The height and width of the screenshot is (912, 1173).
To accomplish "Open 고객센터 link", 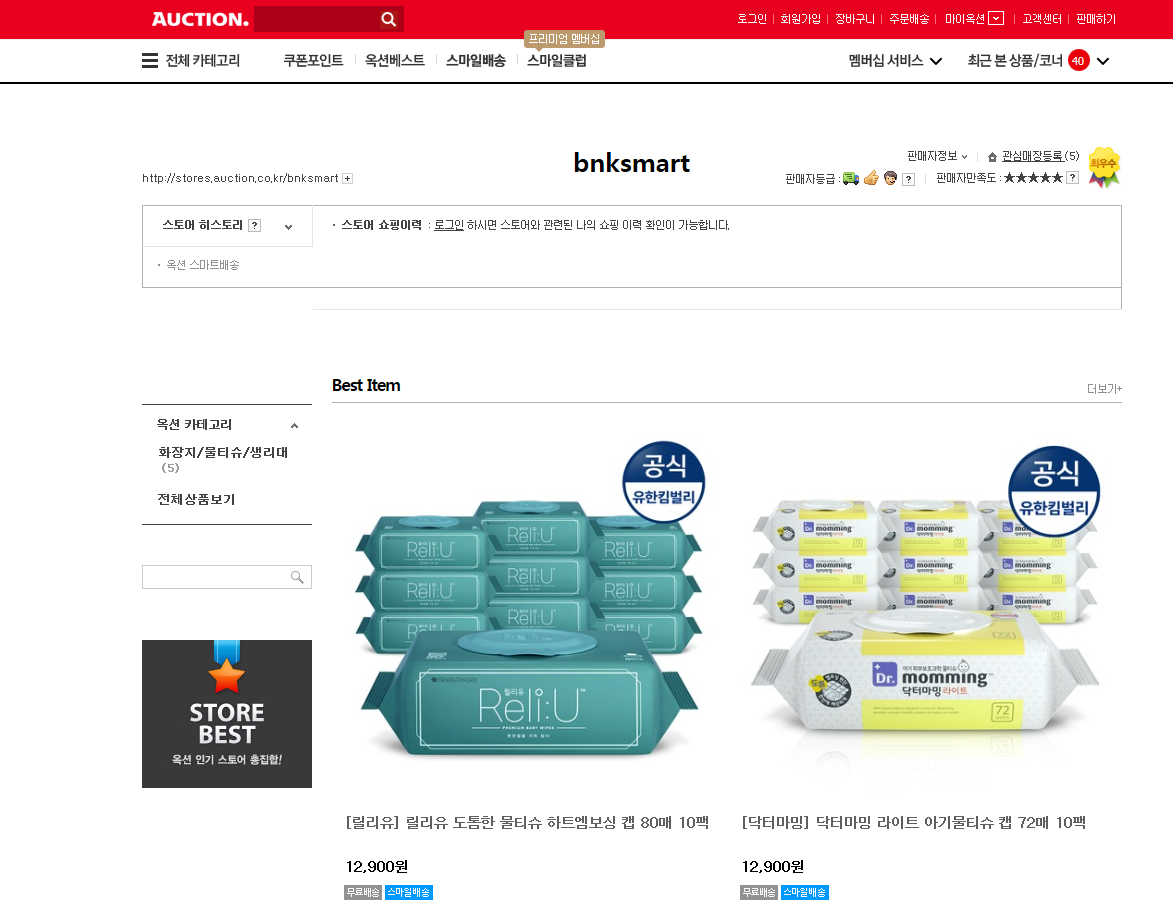I will click(x=1042, y=19).
